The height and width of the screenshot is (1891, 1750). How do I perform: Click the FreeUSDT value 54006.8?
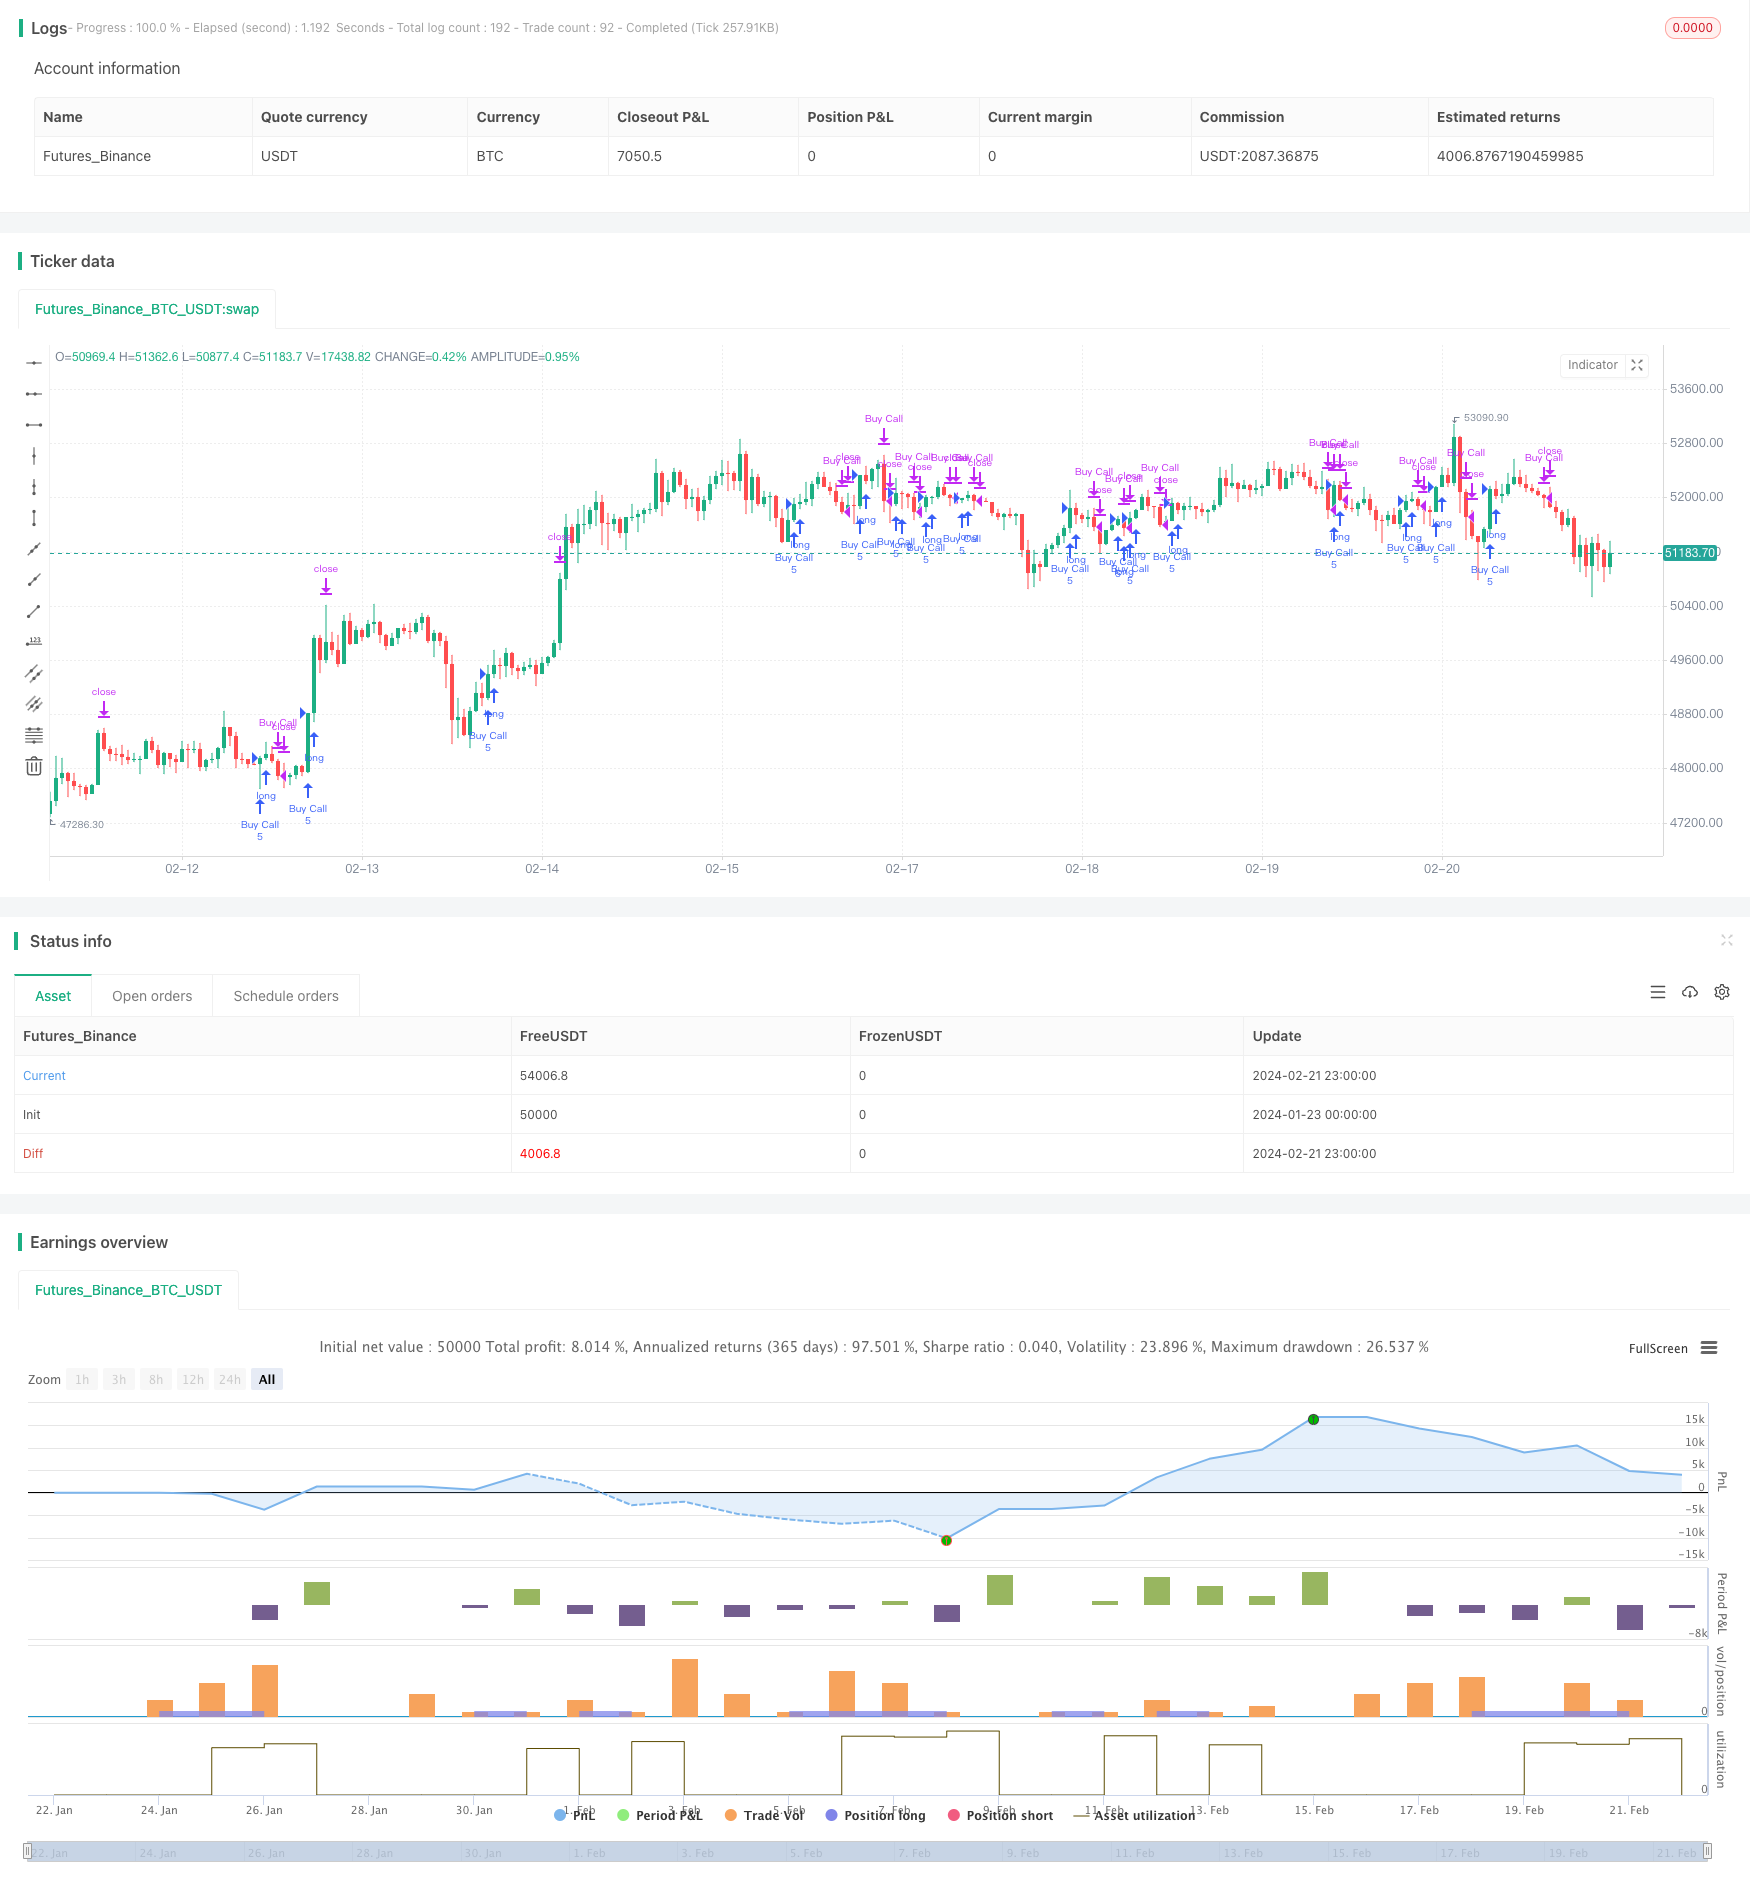[544, 1076]
